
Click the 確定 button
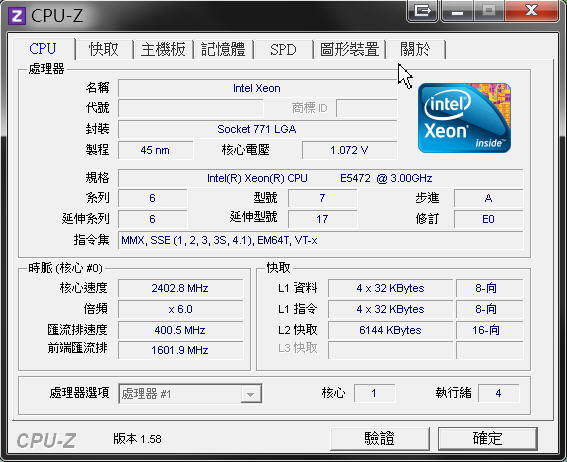pyautogui.click(x=487, y=439)
